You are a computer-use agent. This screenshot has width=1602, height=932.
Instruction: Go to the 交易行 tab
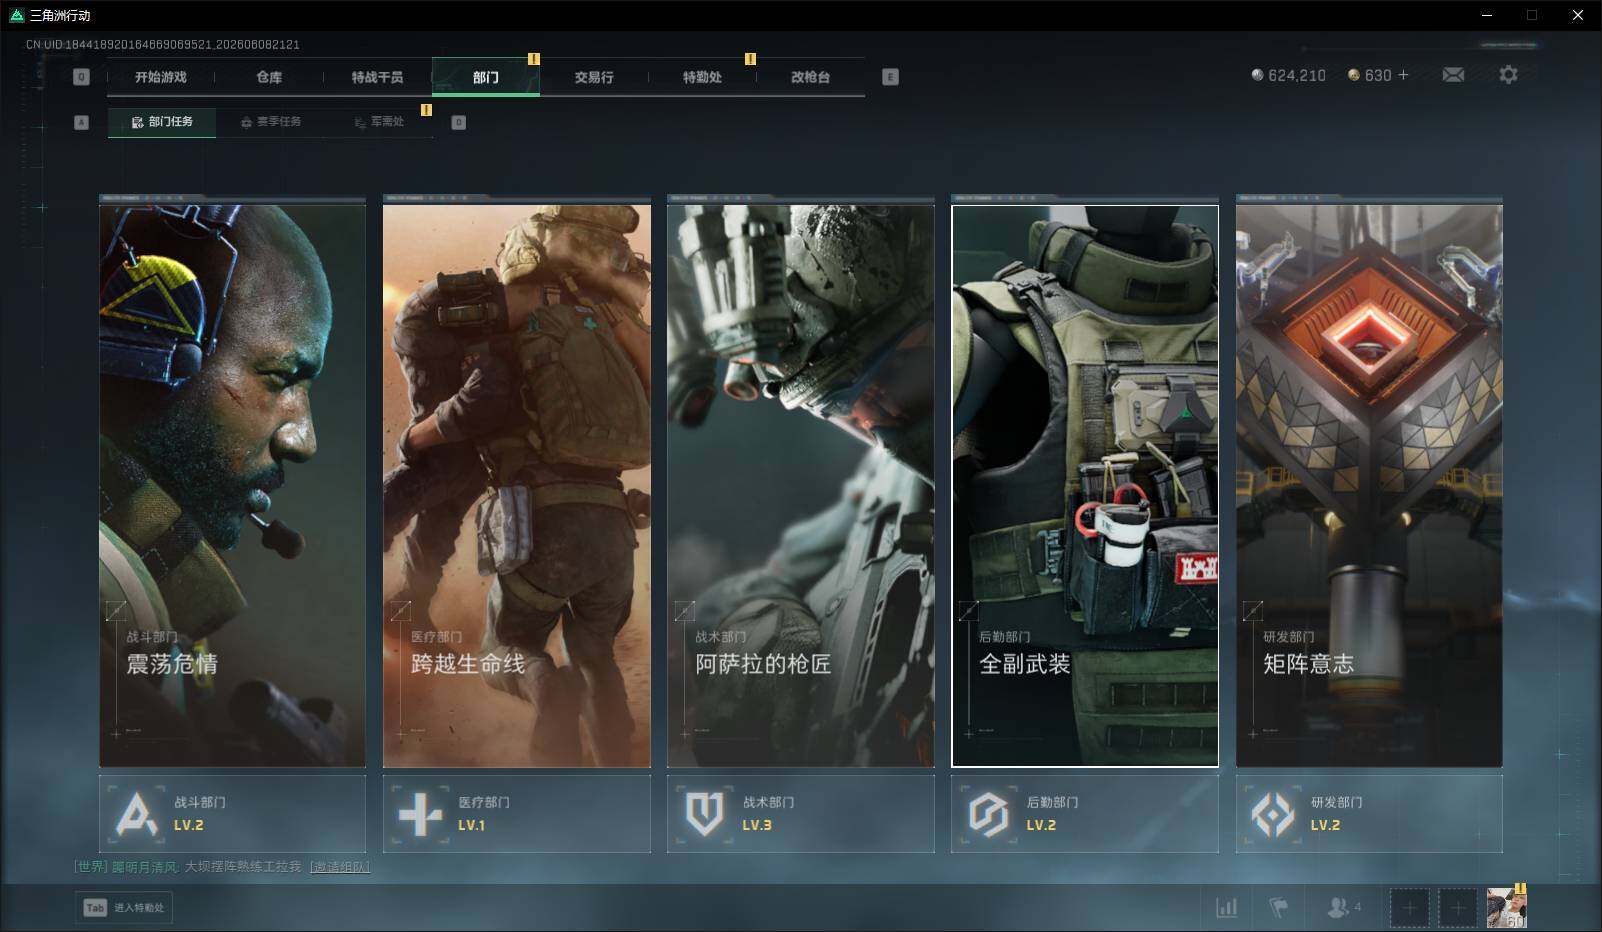tap(594, 77)
